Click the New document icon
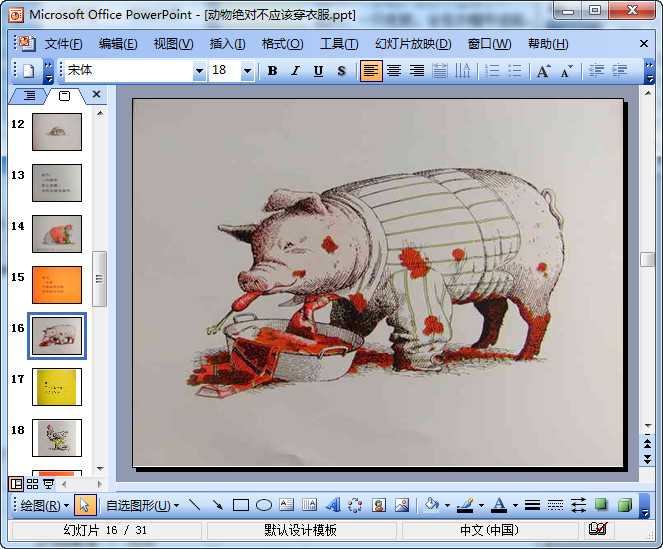The width and height of the screenshot is (663, 549). (x=28, y=71)
